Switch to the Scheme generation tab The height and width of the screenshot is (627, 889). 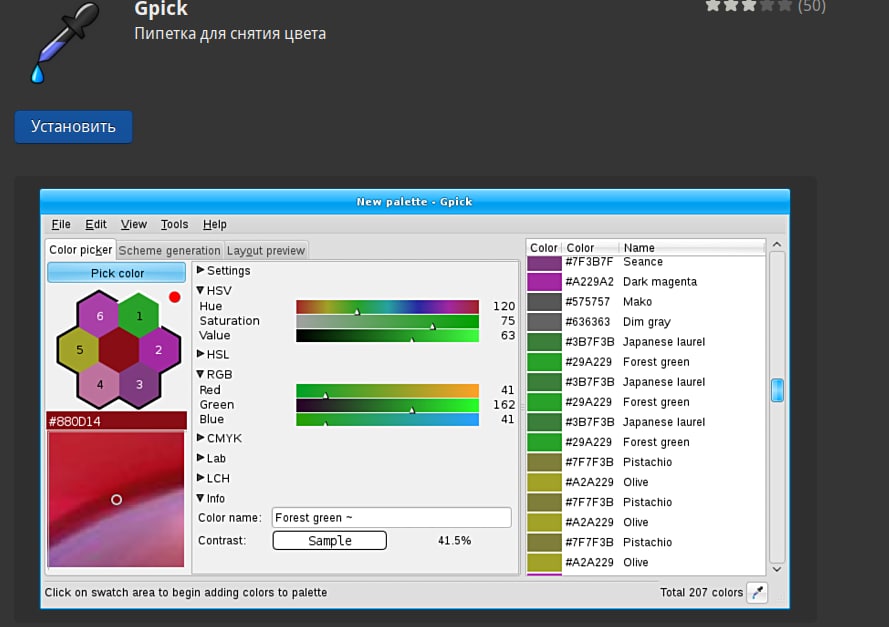170,251
